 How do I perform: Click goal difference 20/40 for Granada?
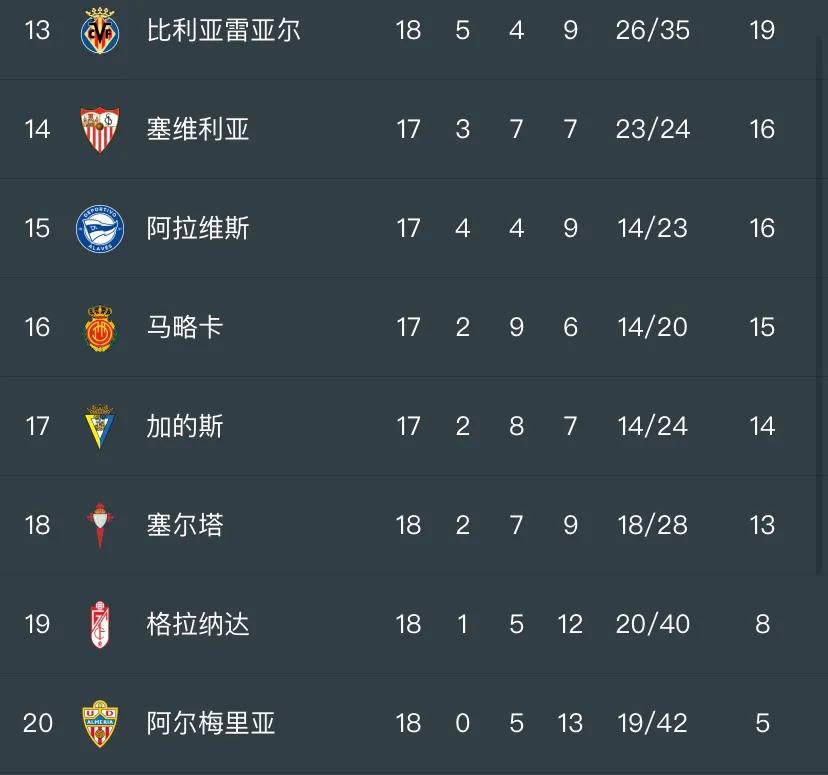tap(653, 624)
